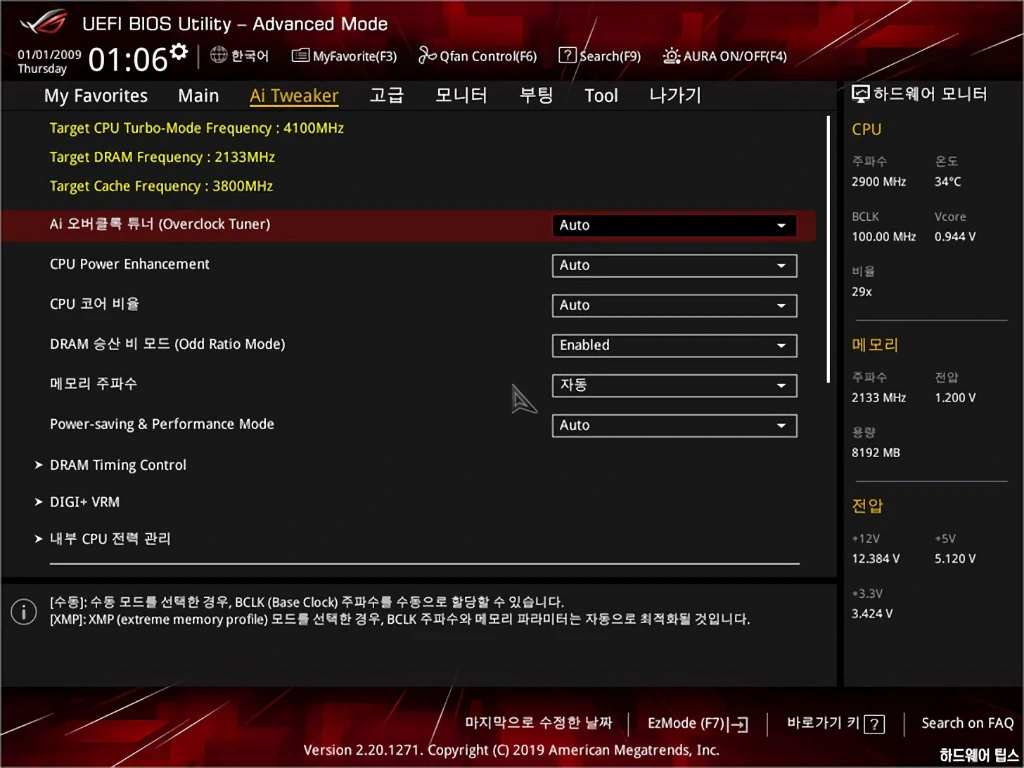This screenshot has height=768, width=1024.
Task: Switch to Main tab
Action: tap(199, 95)
